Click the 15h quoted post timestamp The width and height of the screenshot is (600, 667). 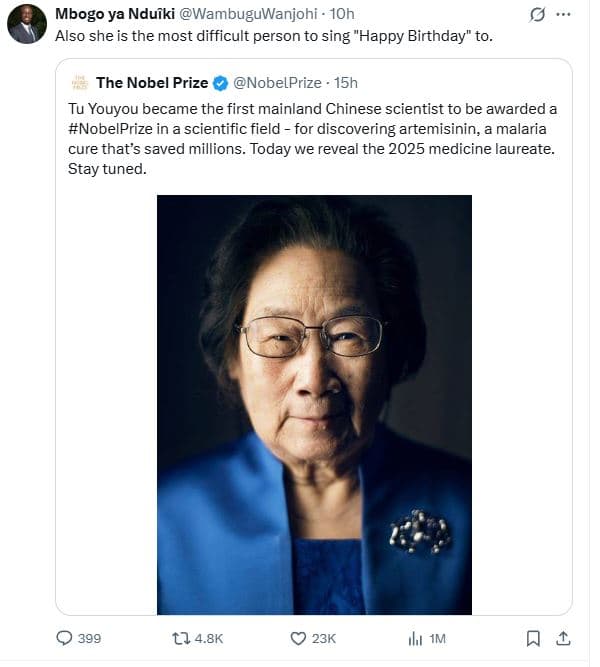click(346, 83)
